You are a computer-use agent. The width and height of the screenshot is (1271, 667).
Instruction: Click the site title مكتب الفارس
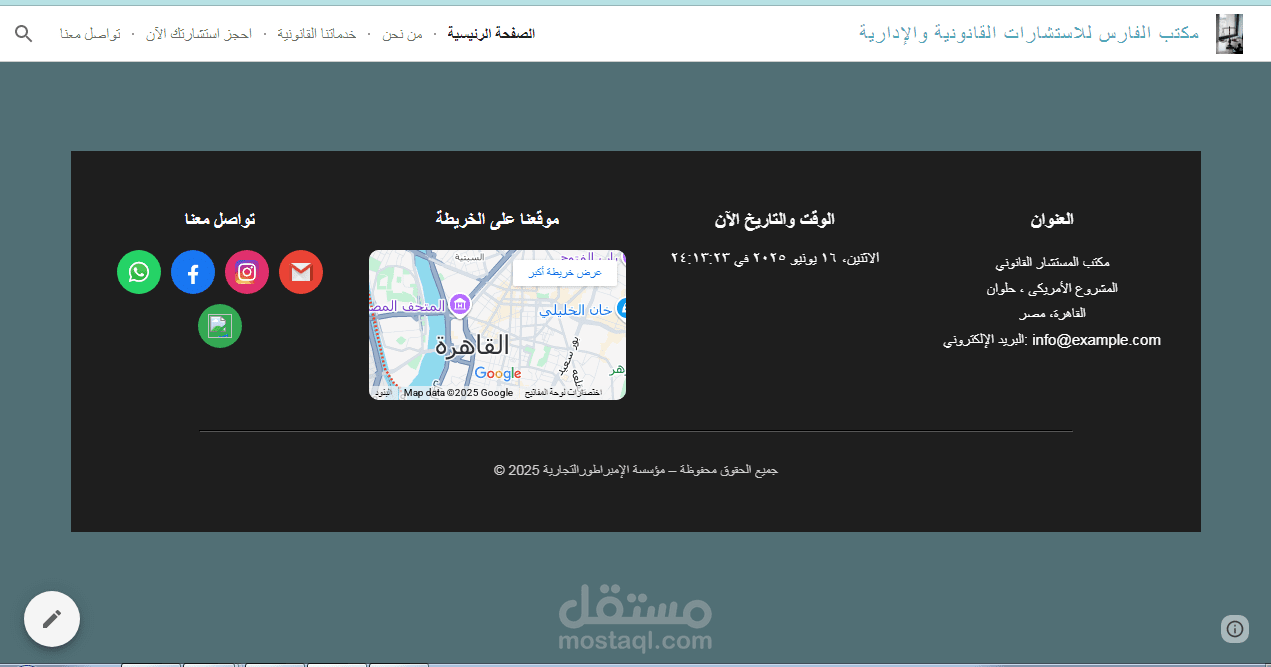(x=1029, y=33)
